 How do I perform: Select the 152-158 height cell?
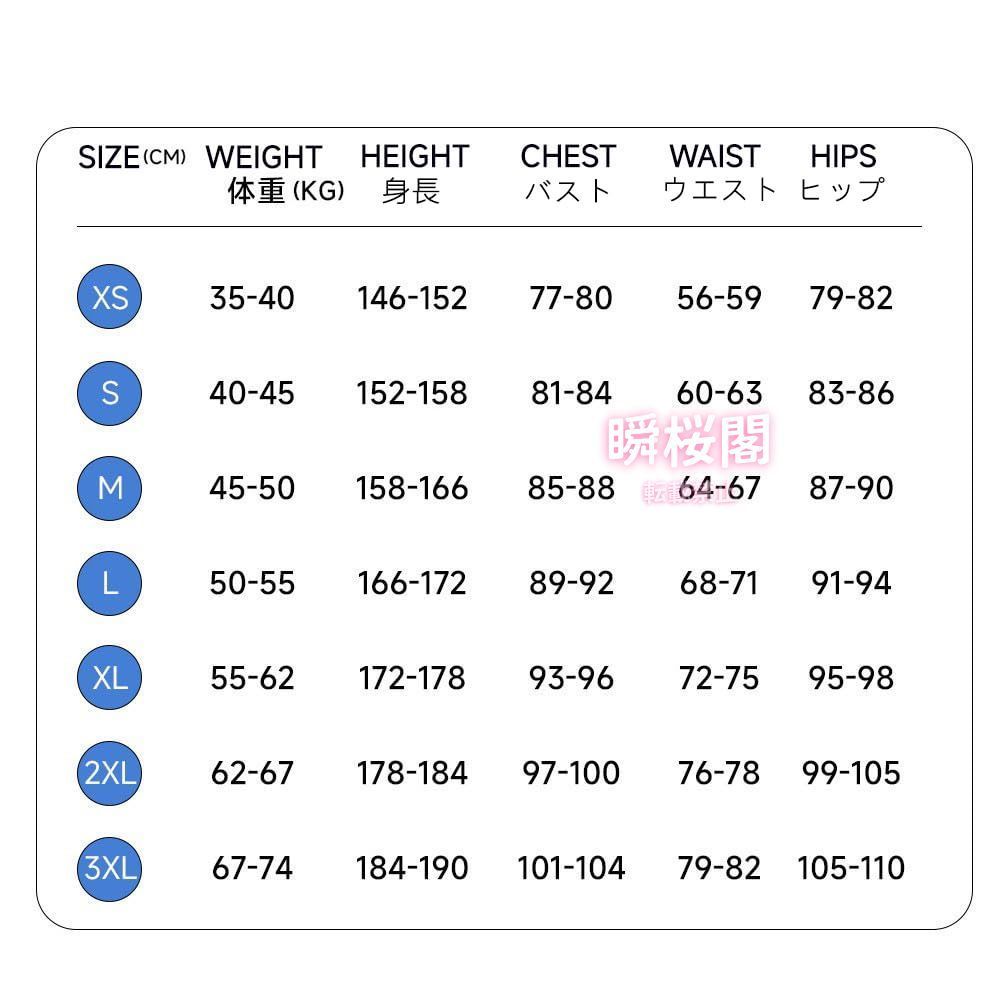(x=412, y=393)
